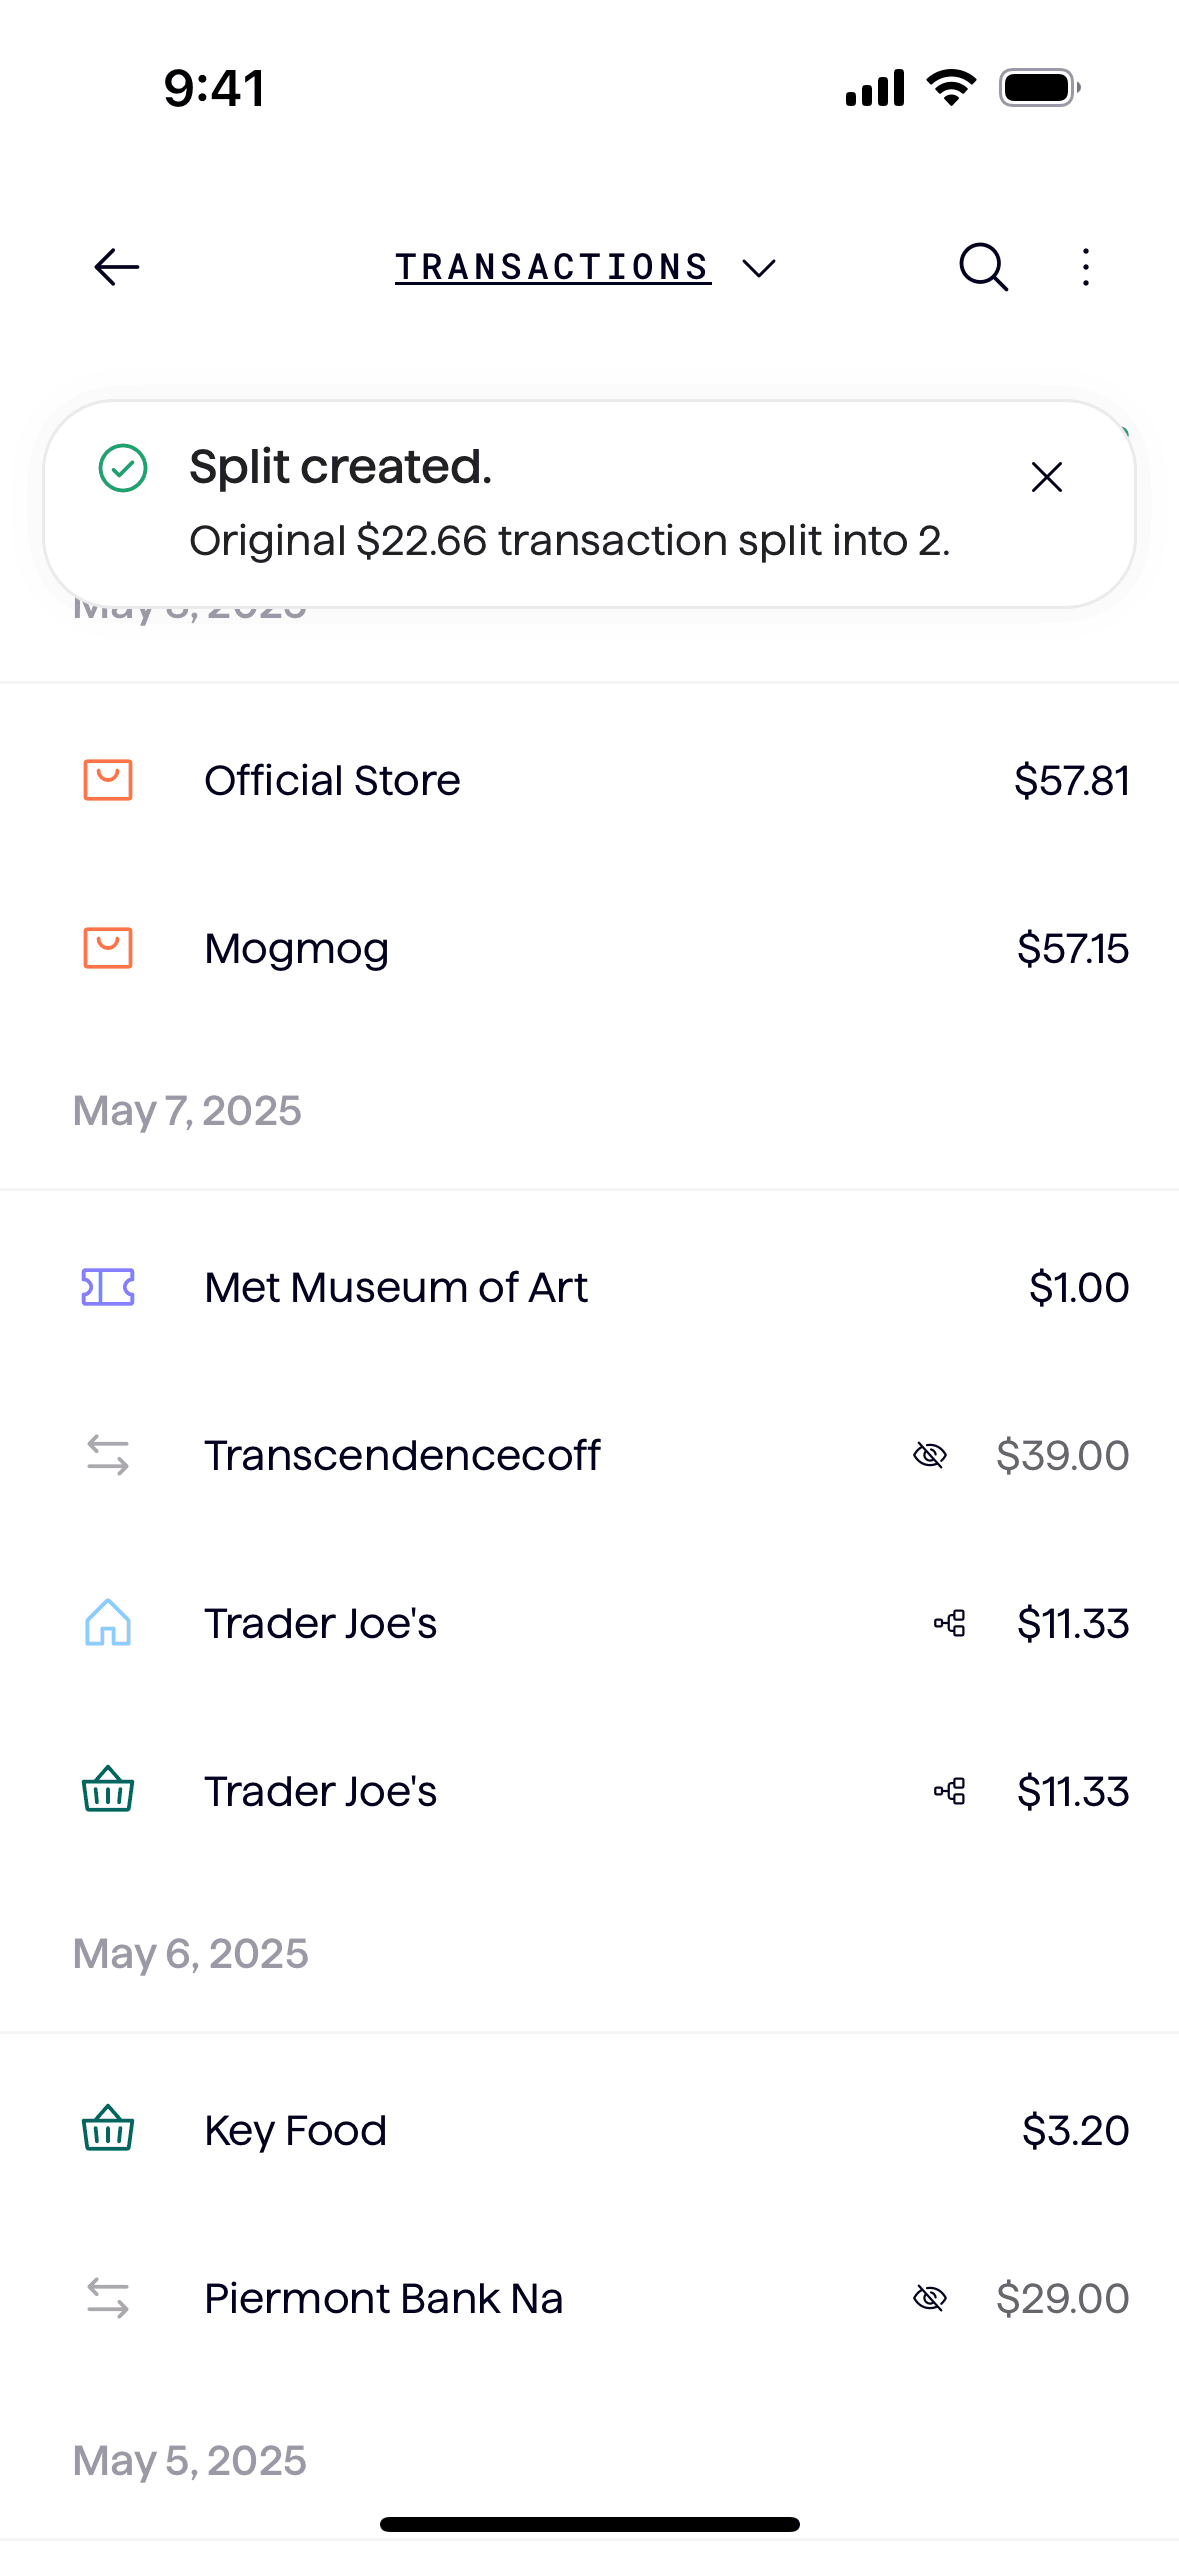Open the three-dot more options menu
Viewport: 1179px width, 2556px height.
coord(1086,267)
